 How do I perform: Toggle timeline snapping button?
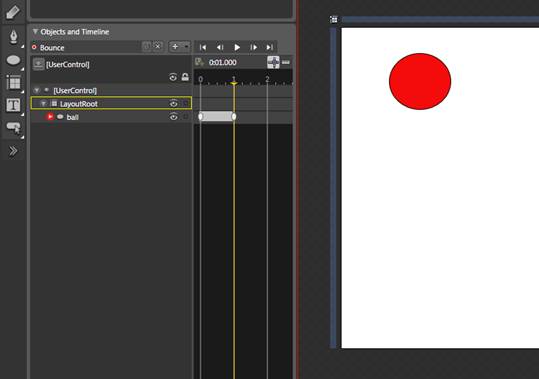coord(273,62)
